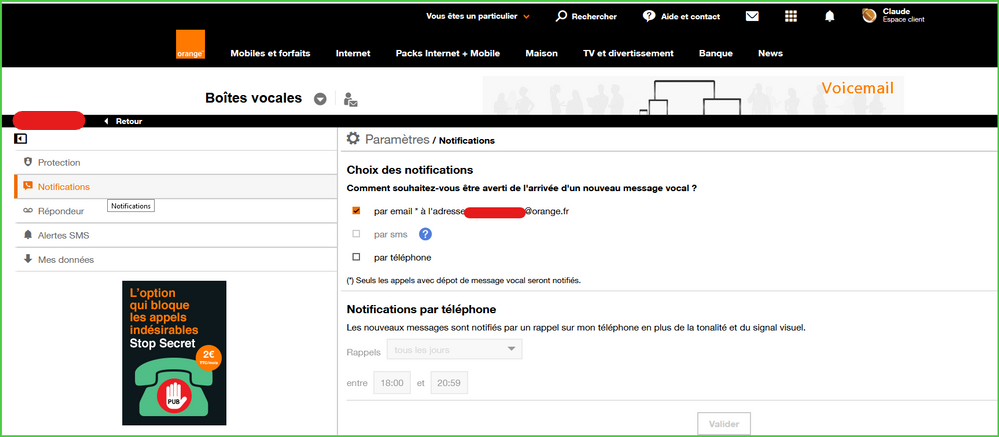Viewport: 999px width, 437px height.
Task: Click the Rechercher link
Action: [594, 17]
